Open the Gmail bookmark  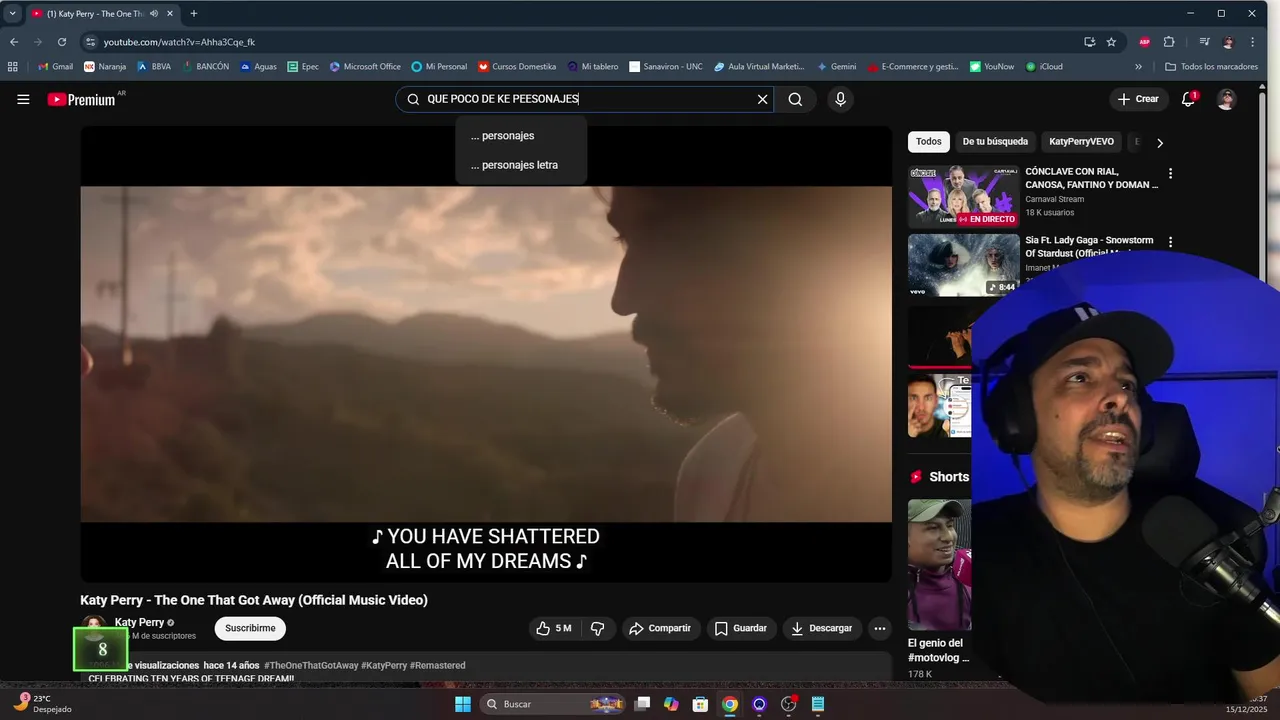point(54,67)
